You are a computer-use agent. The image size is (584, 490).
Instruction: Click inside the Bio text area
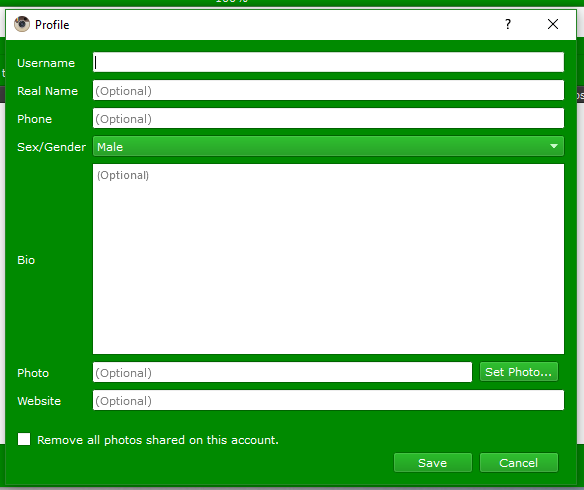[328, 259]
